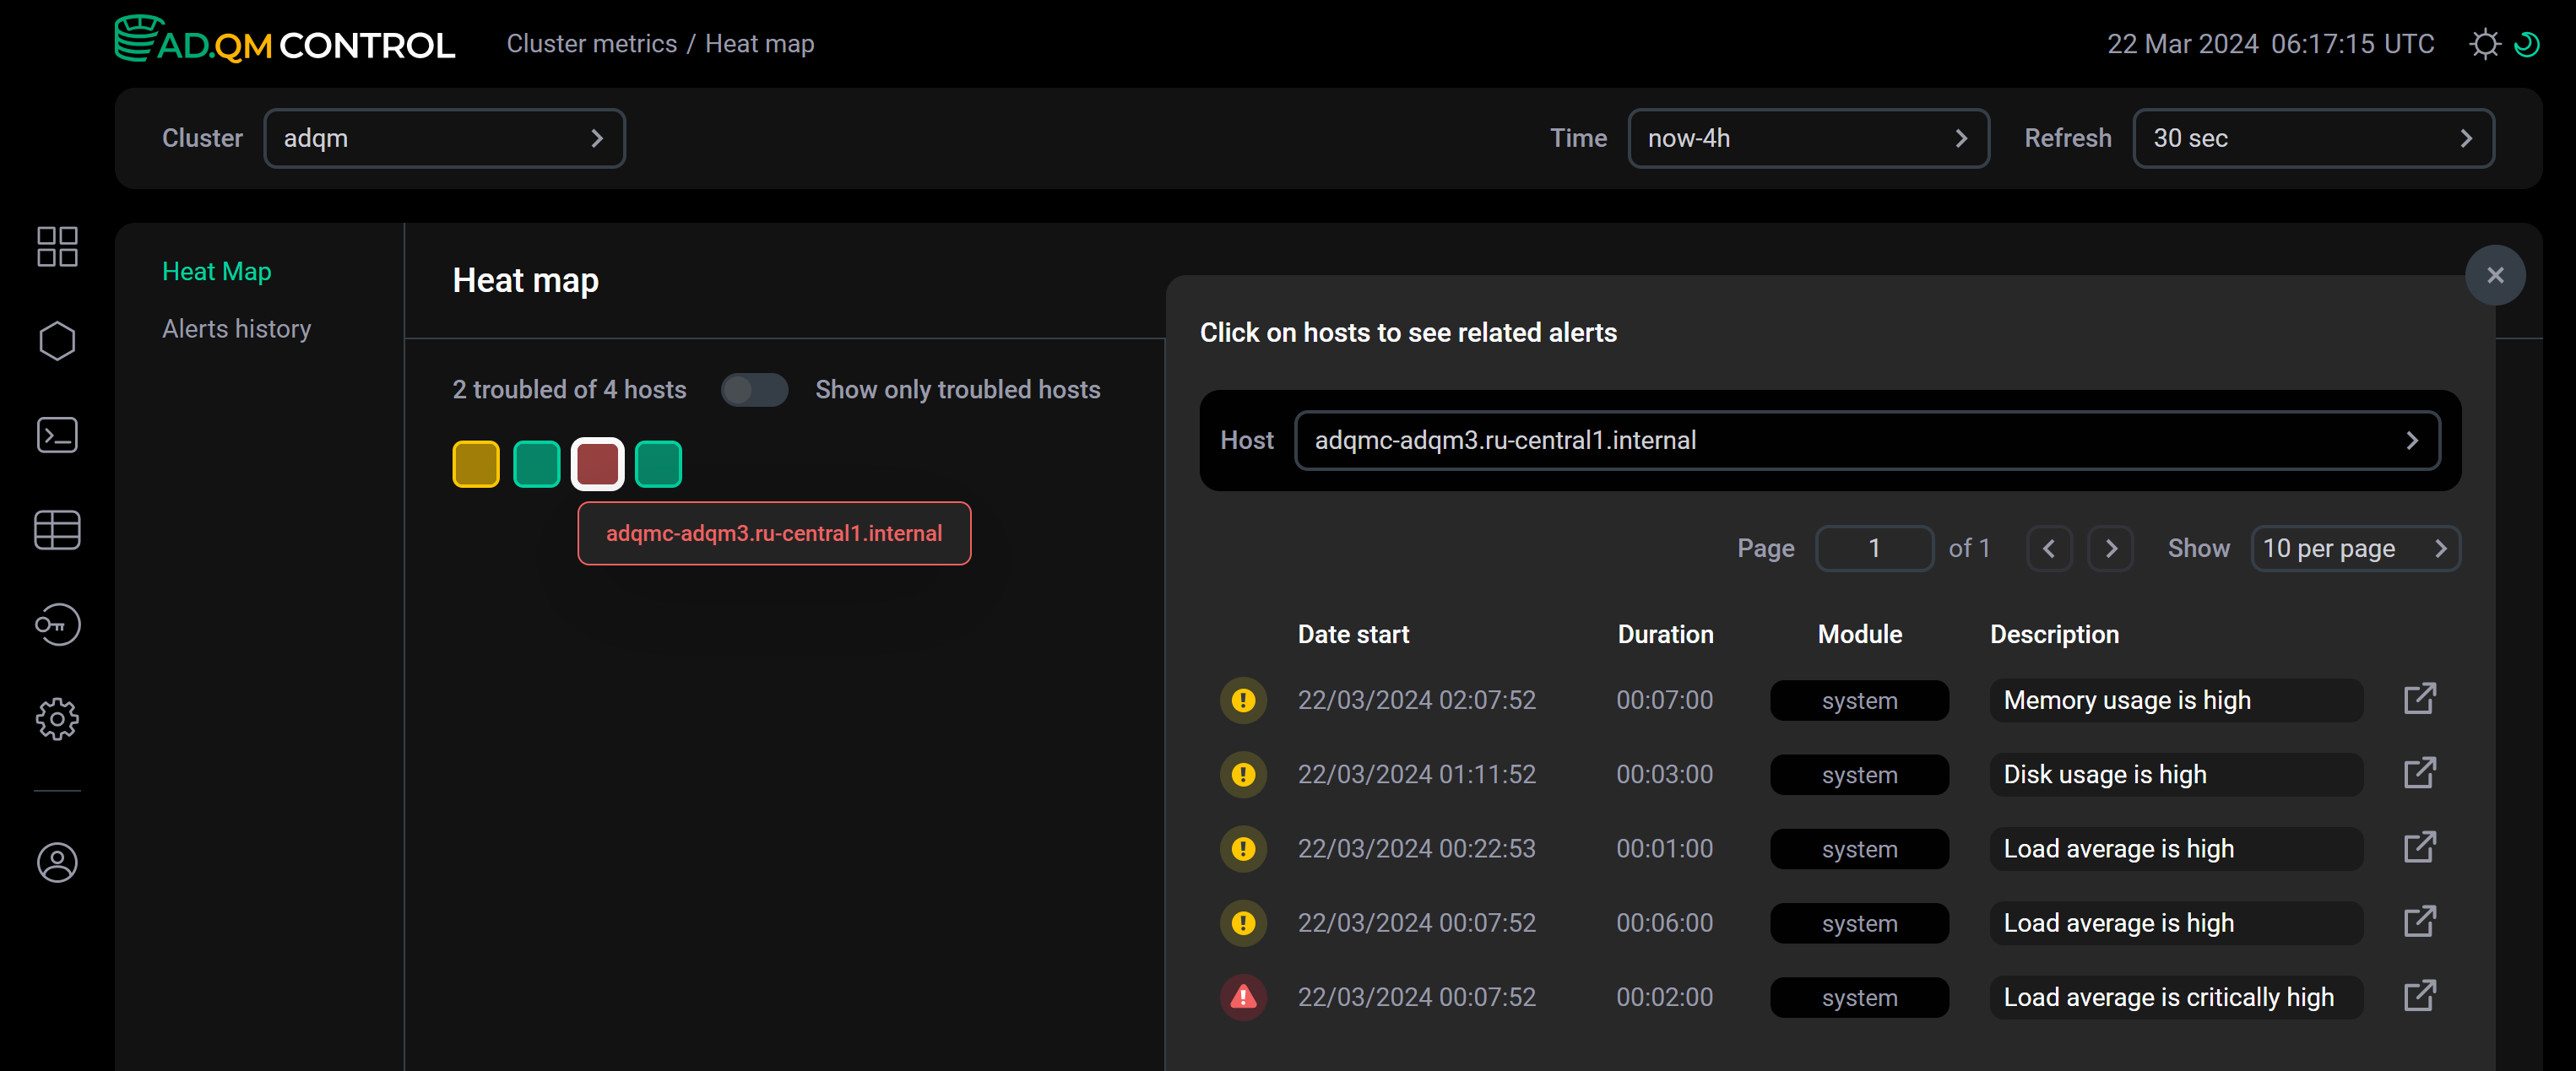
Task: Switch to light theme via the sun icon
Action: [x=2486, y=43]
